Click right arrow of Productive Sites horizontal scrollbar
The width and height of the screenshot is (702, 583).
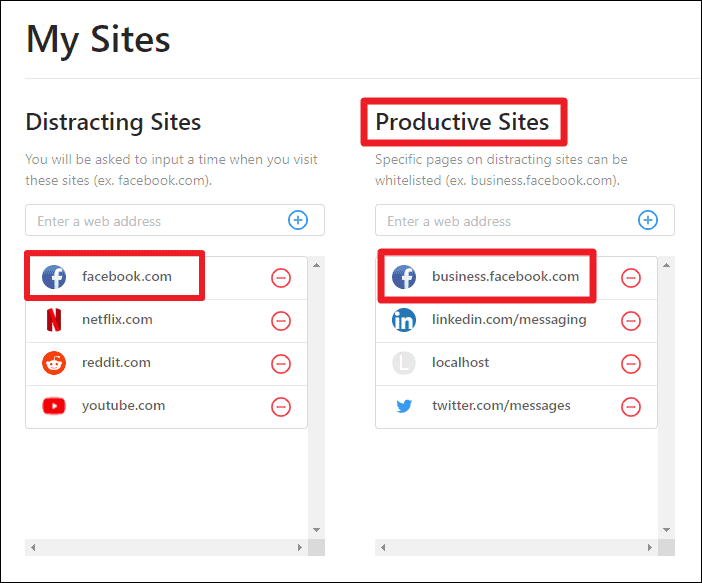pos(650,548)
